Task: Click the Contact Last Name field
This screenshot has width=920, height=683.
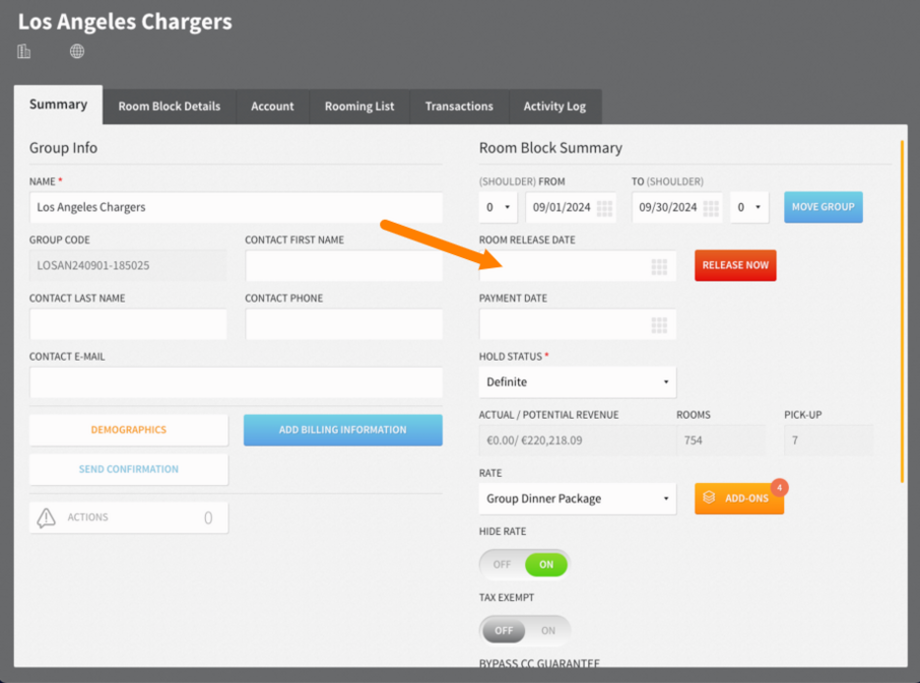Action: (x=128, y=324)
